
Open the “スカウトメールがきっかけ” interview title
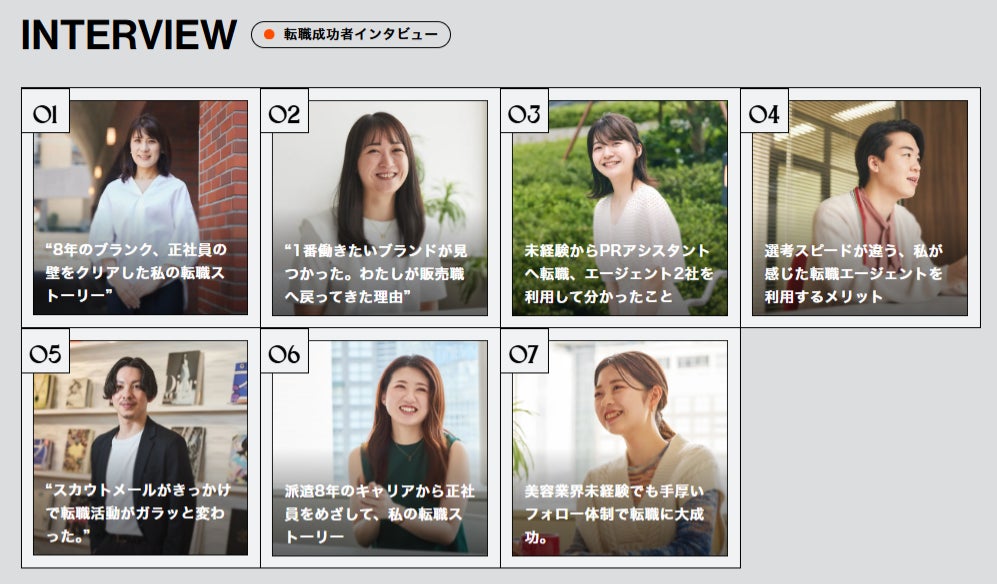point(138,513)
